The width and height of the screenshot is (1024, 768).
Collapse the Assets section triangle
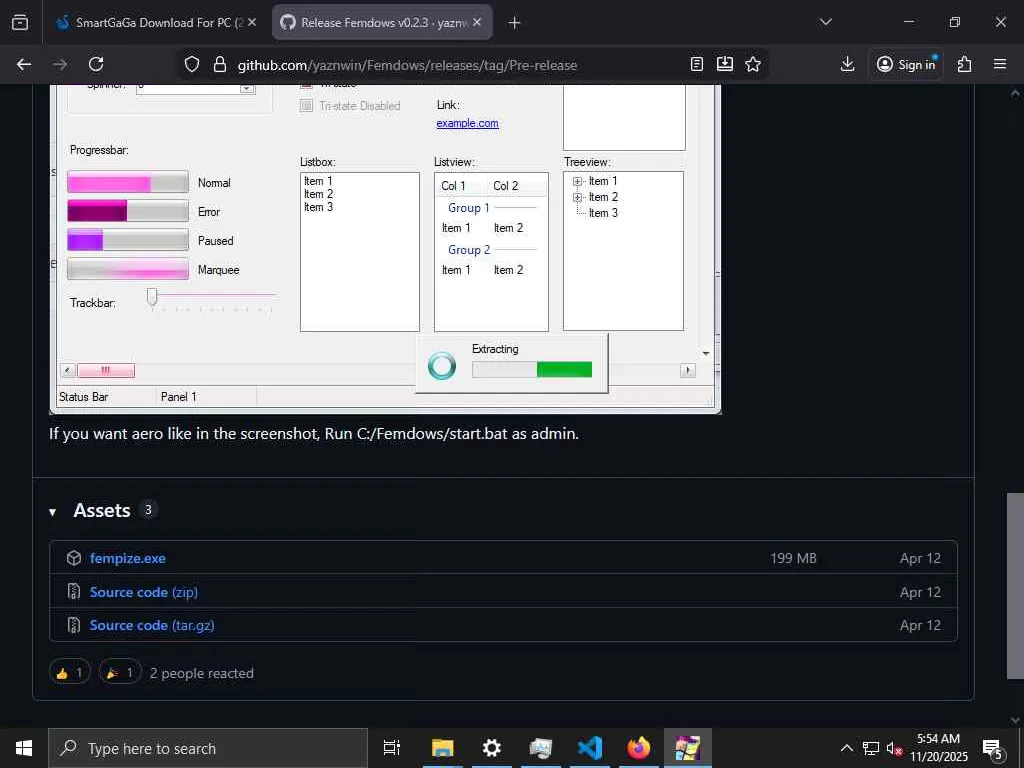(x=52, y=512)
